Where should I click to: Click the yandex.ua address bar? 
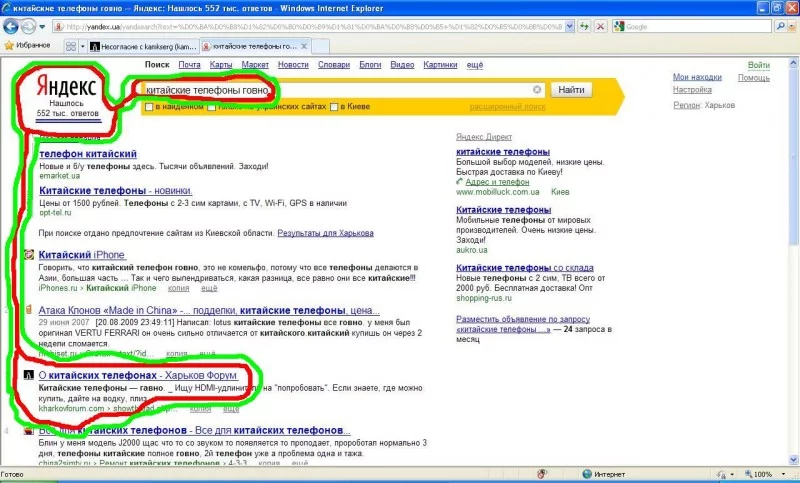[x=308, y=27]
